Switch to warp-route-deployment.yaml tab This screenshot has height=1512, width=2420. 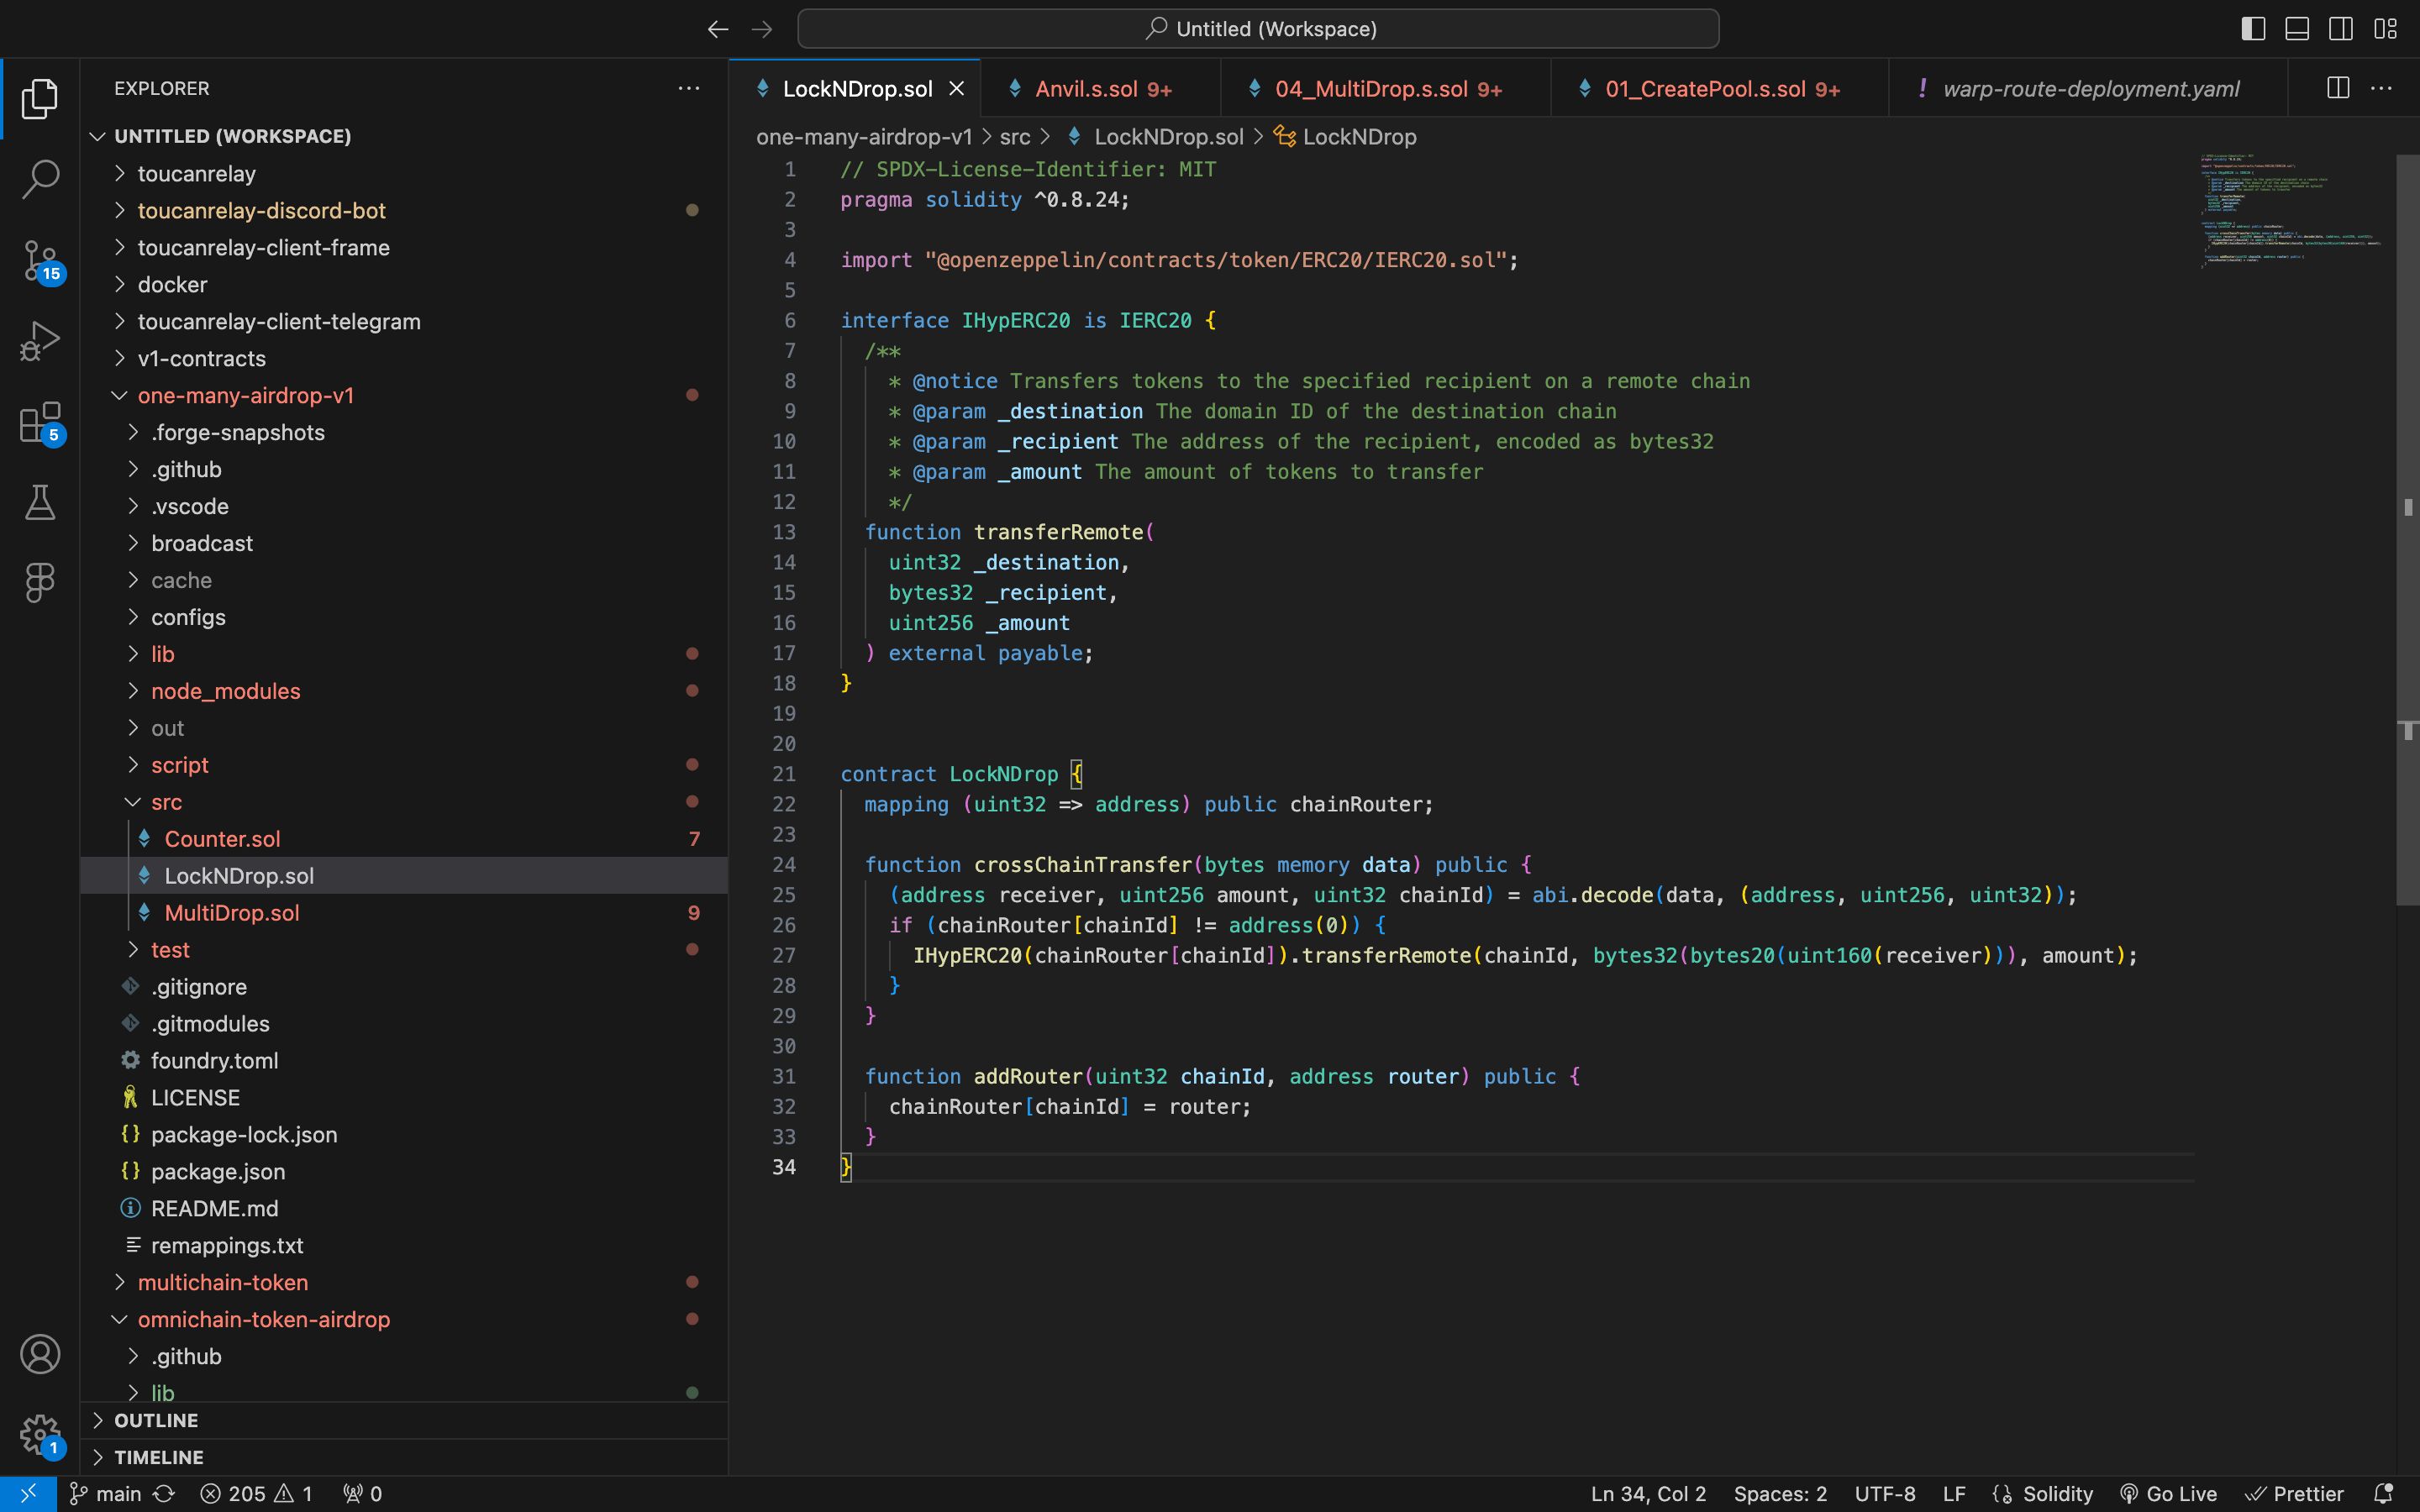2088,88
